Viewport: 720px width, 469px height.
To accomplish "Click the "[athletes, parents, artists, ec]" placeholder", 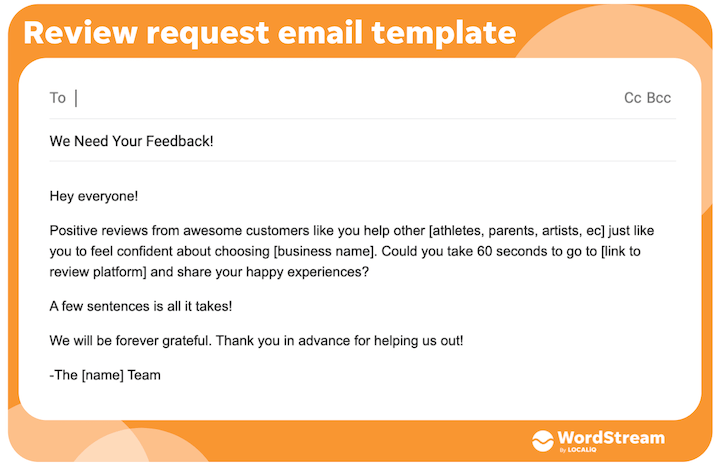I will click(516, 230).
